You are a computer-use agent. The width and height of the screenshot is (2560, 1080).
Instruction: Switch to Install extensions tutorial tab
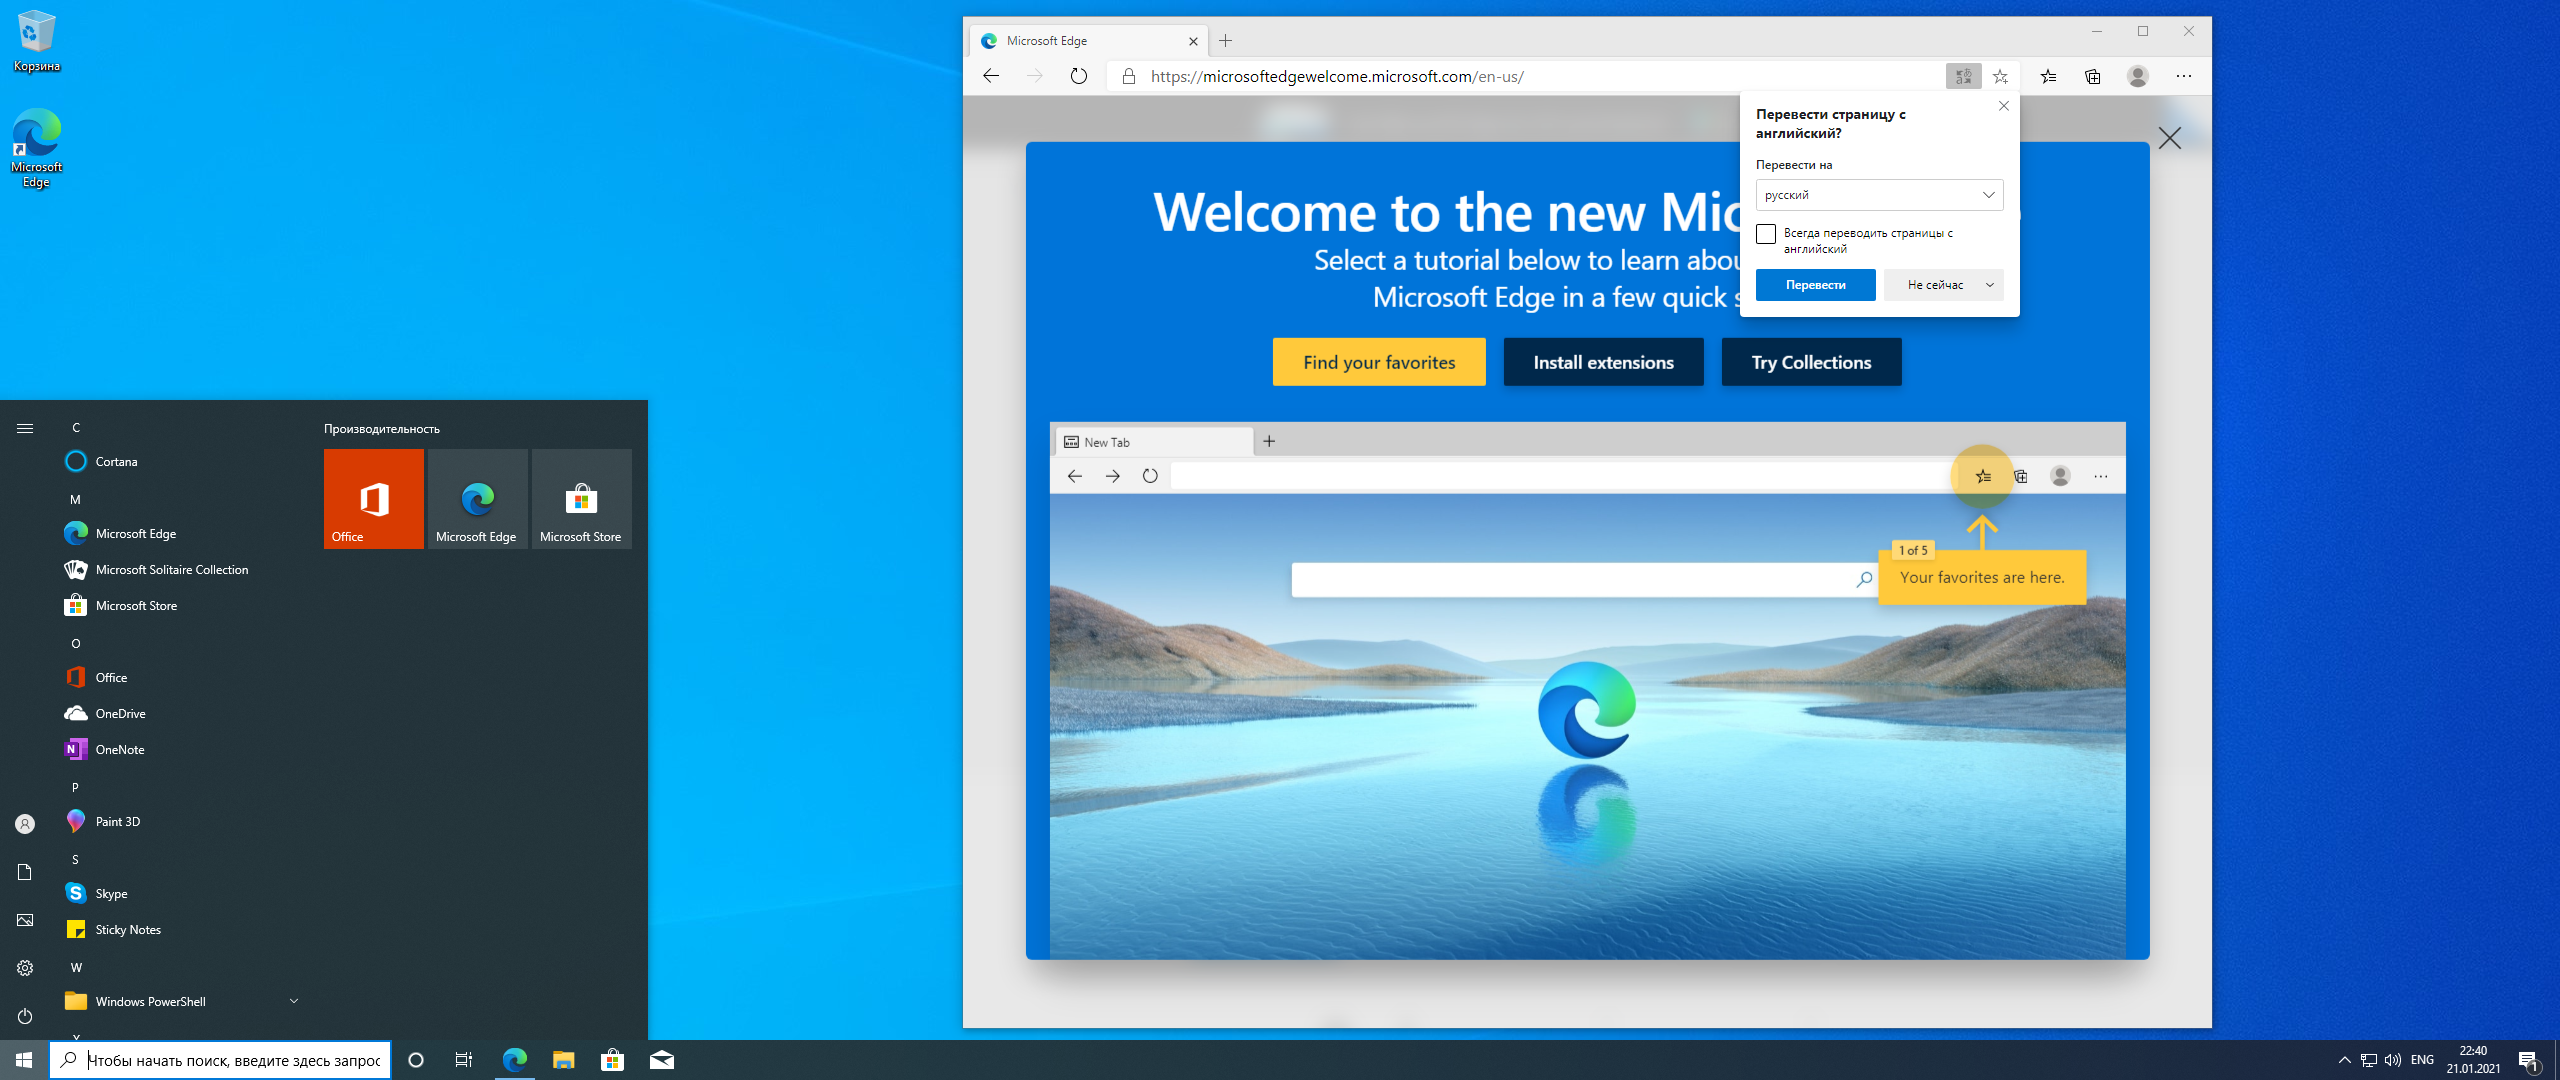click(1603, 362)
